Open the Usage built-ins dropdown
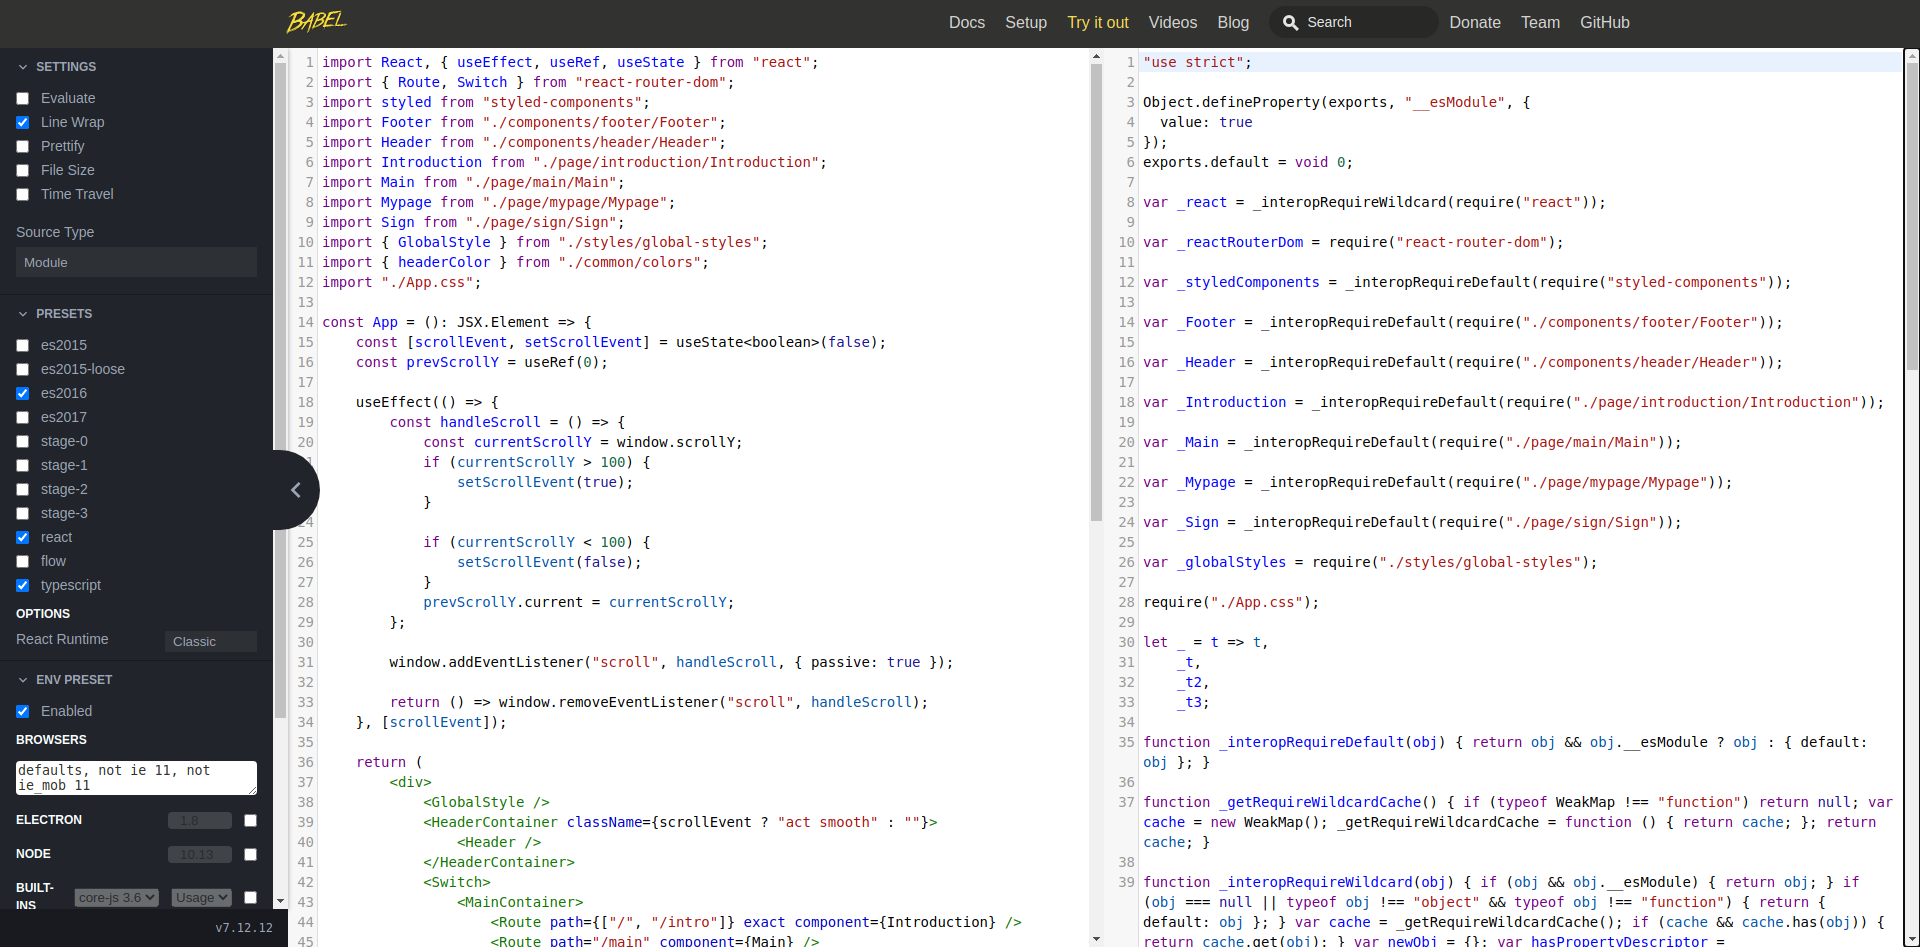 coord(202,898)
